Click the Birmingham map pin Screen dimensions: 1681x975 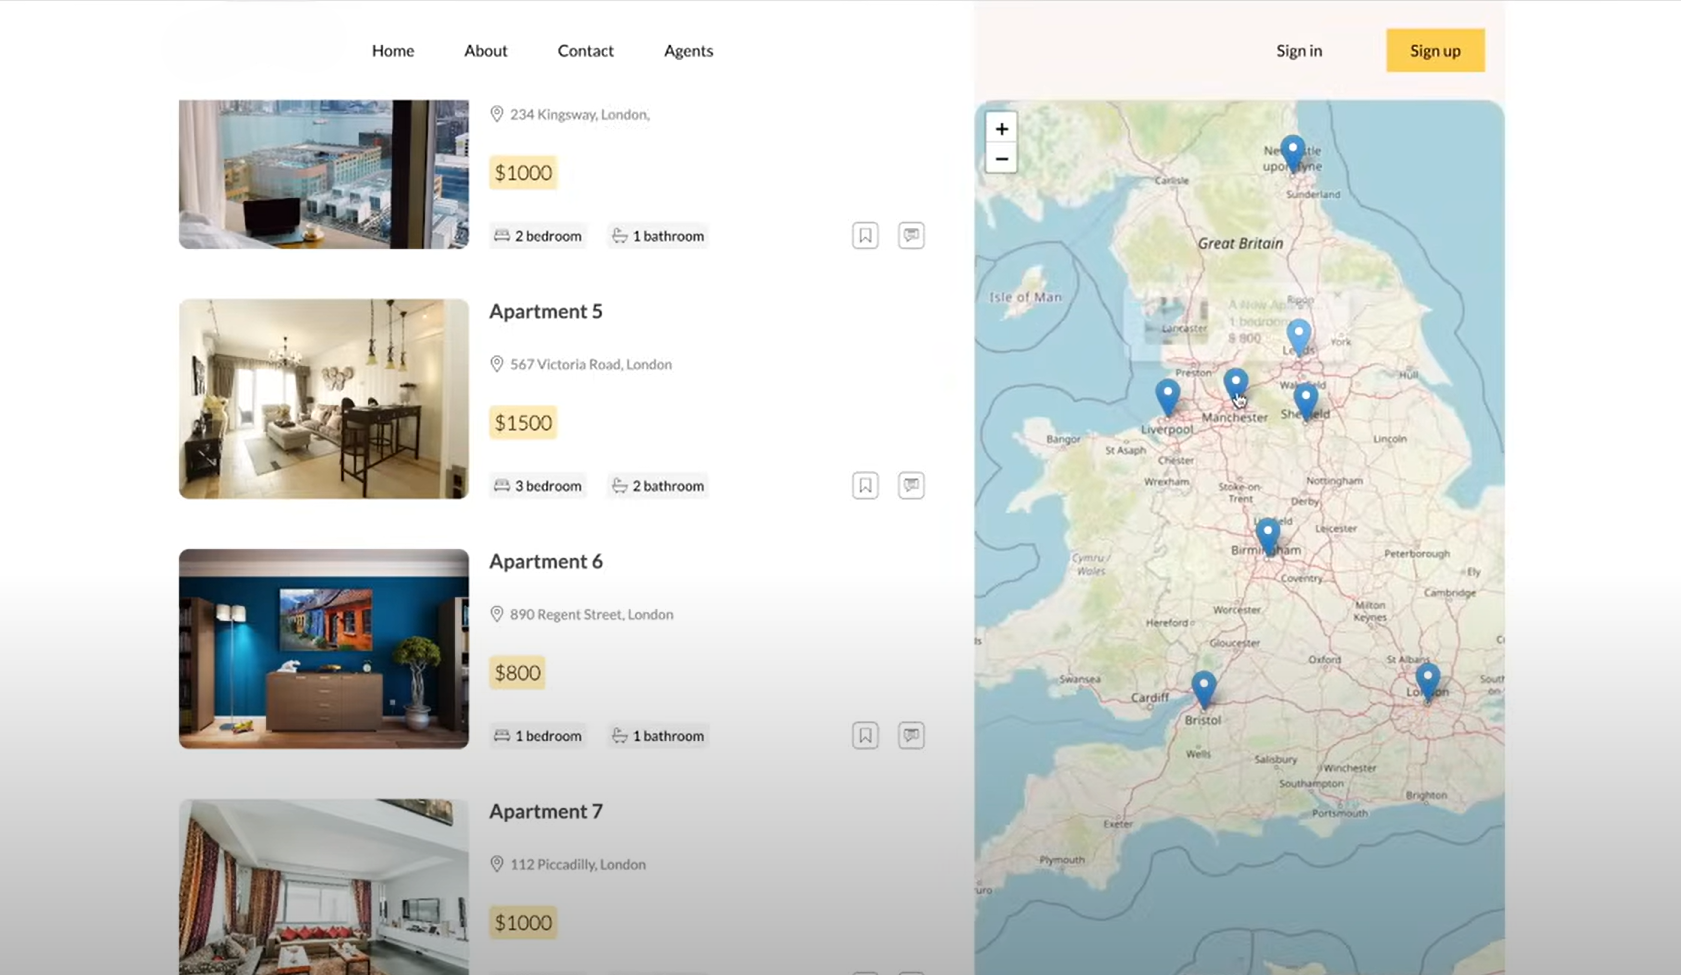(x=1267, y=534)
